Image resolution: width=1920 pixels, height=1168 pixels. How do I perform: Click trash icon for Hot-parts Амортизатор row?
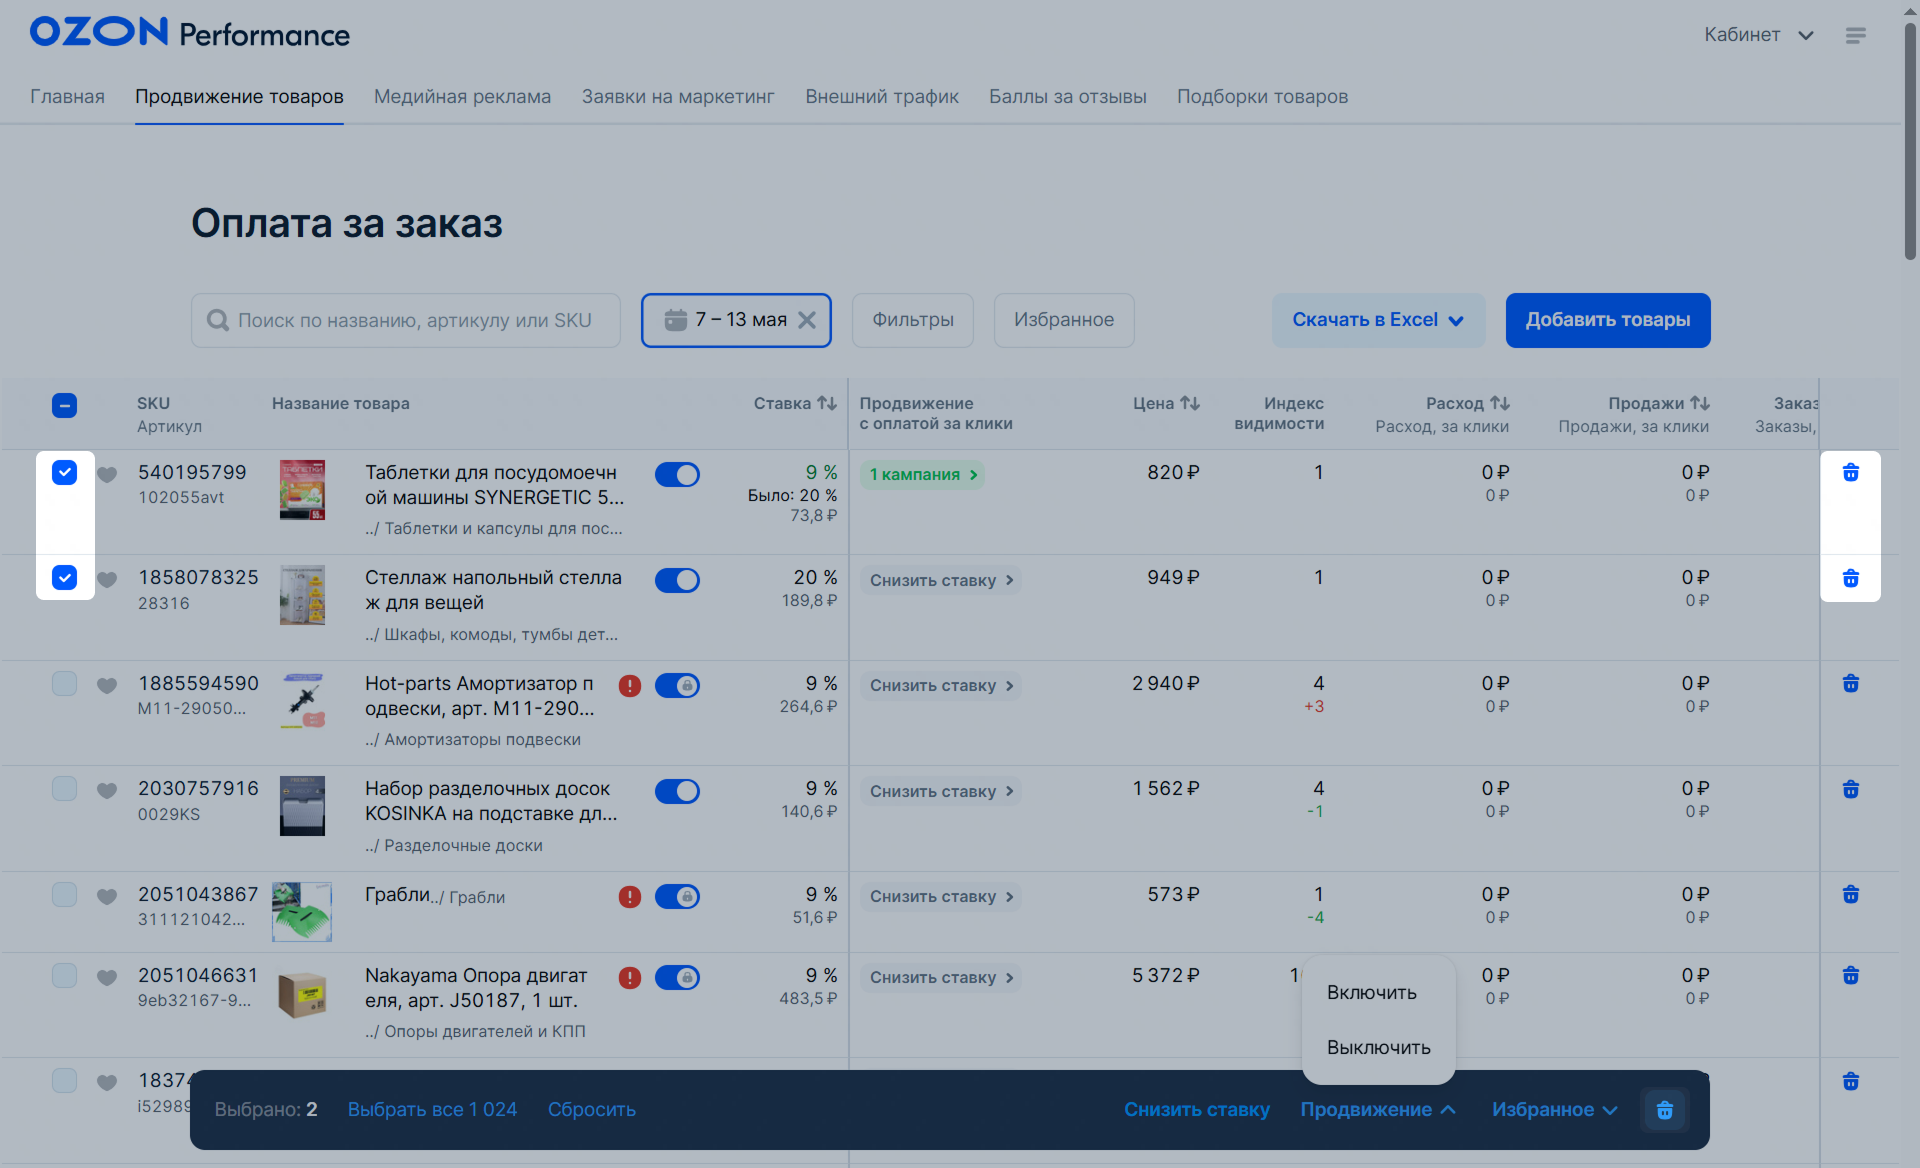click(1850, 684)
